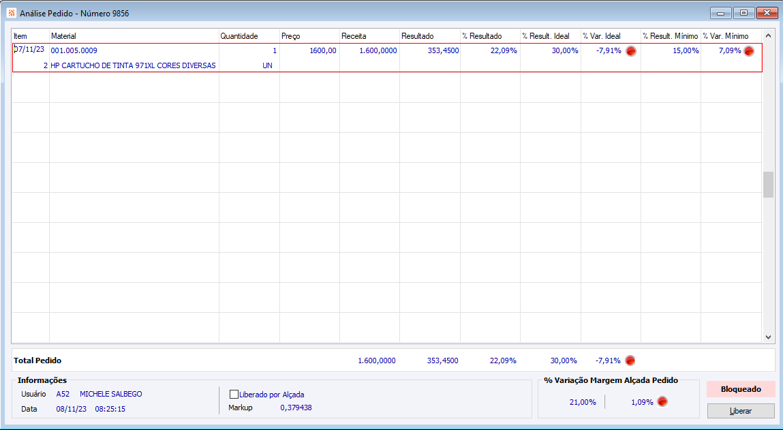Click the red indicator next to 1,09%

click(662, 402)
